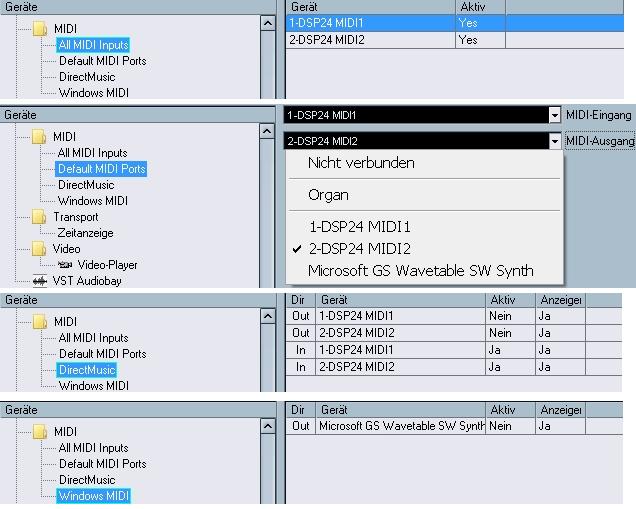Click Gerät column header in Windows MIDI table

click(401, 410)
